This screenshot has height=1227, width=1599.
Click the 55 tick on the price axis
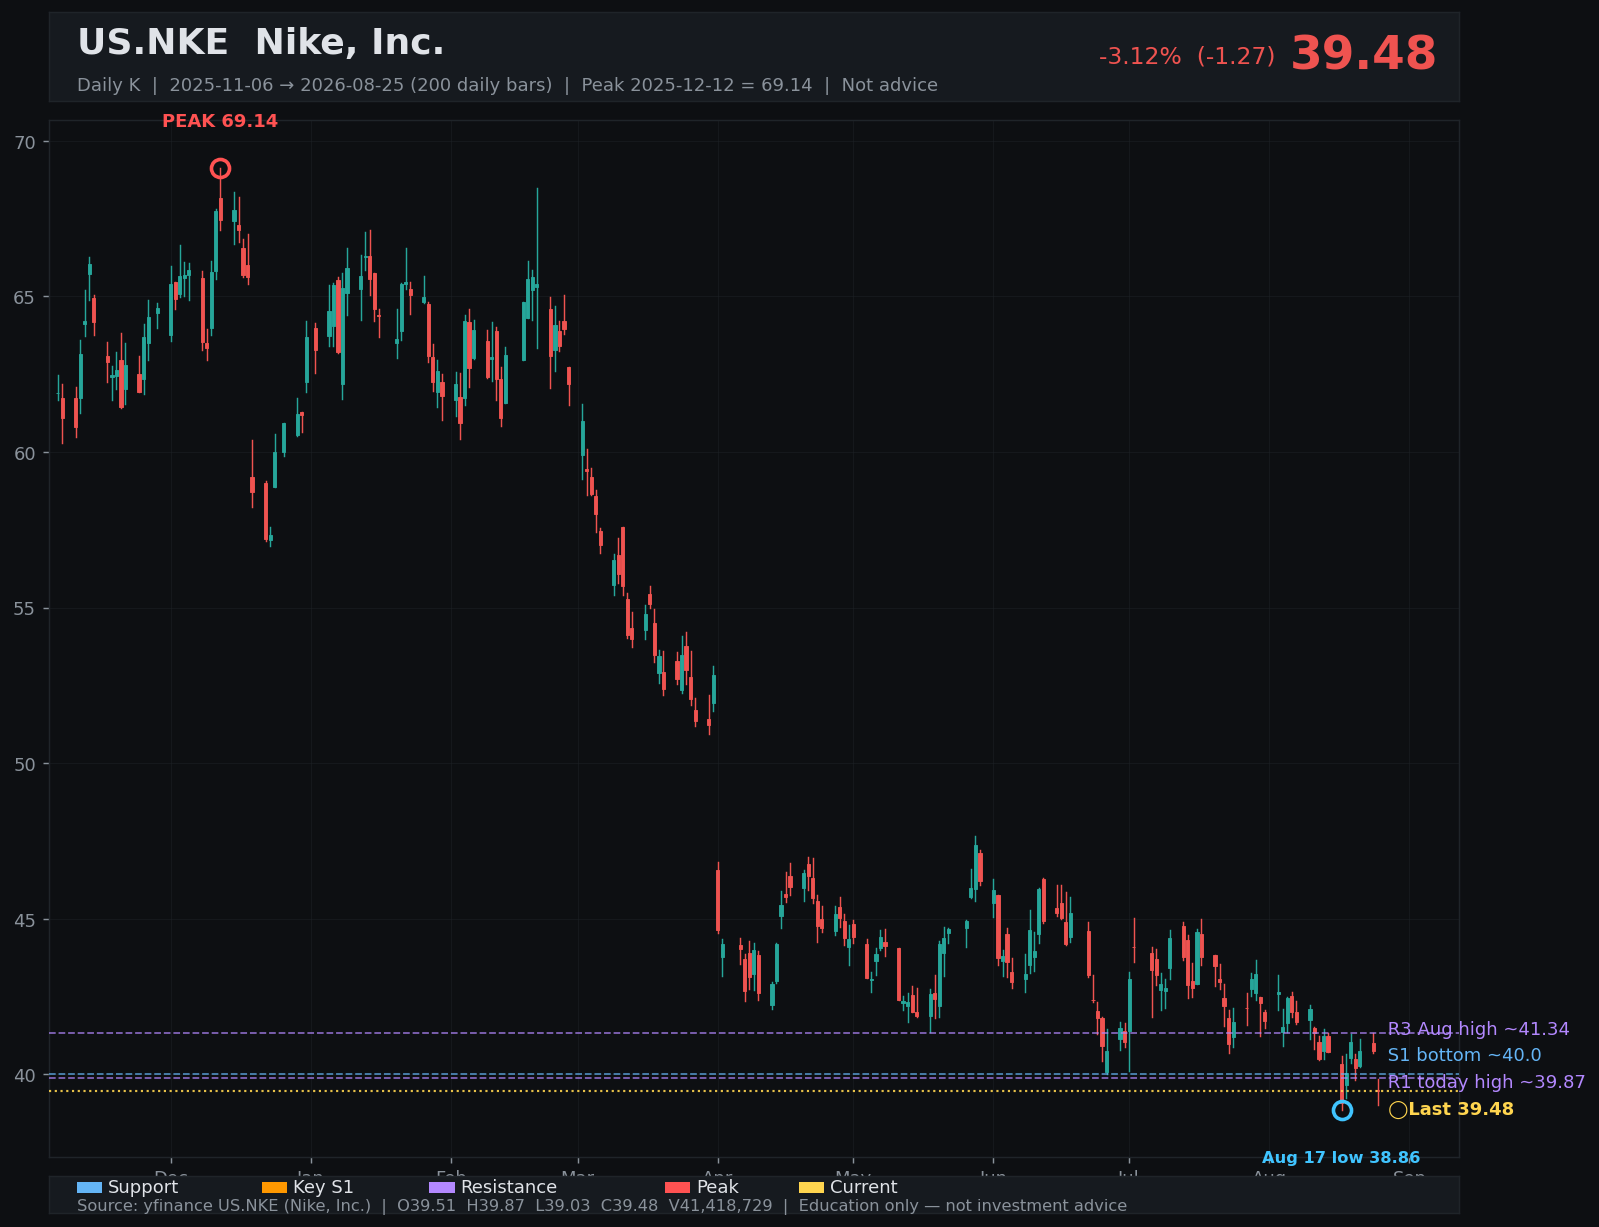25,608
